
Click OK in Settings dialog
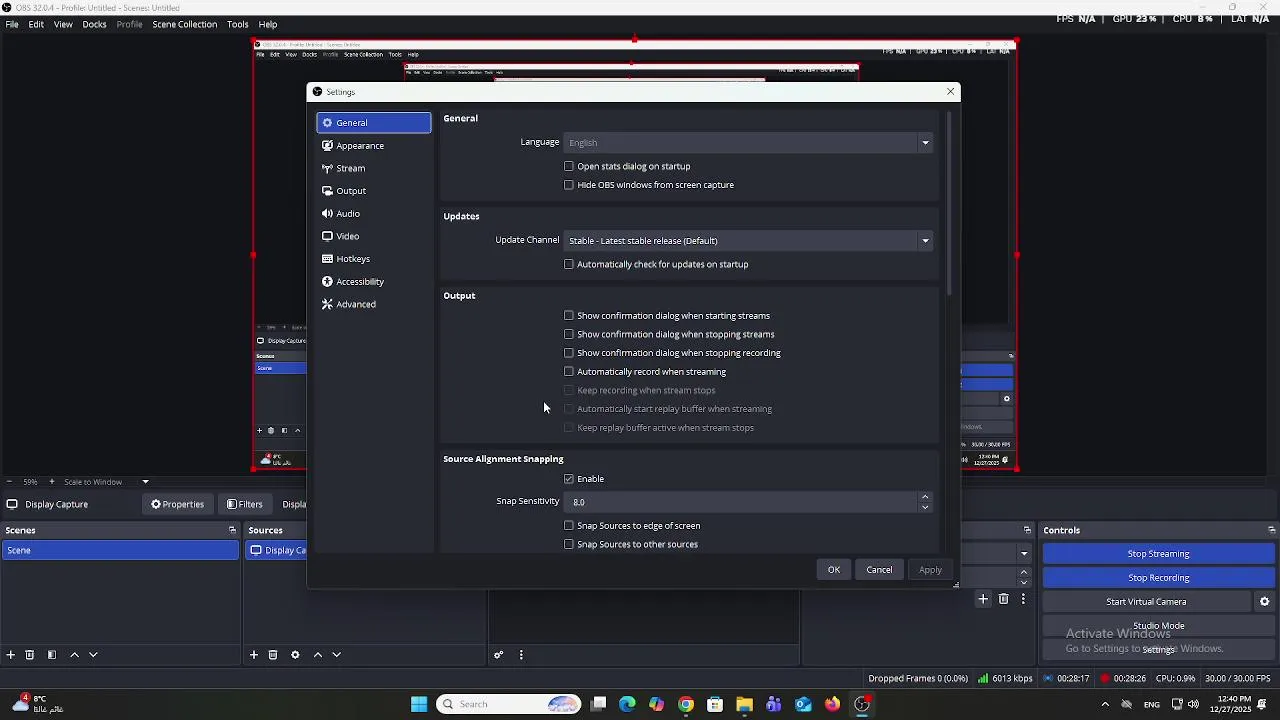tap(834, 570)
